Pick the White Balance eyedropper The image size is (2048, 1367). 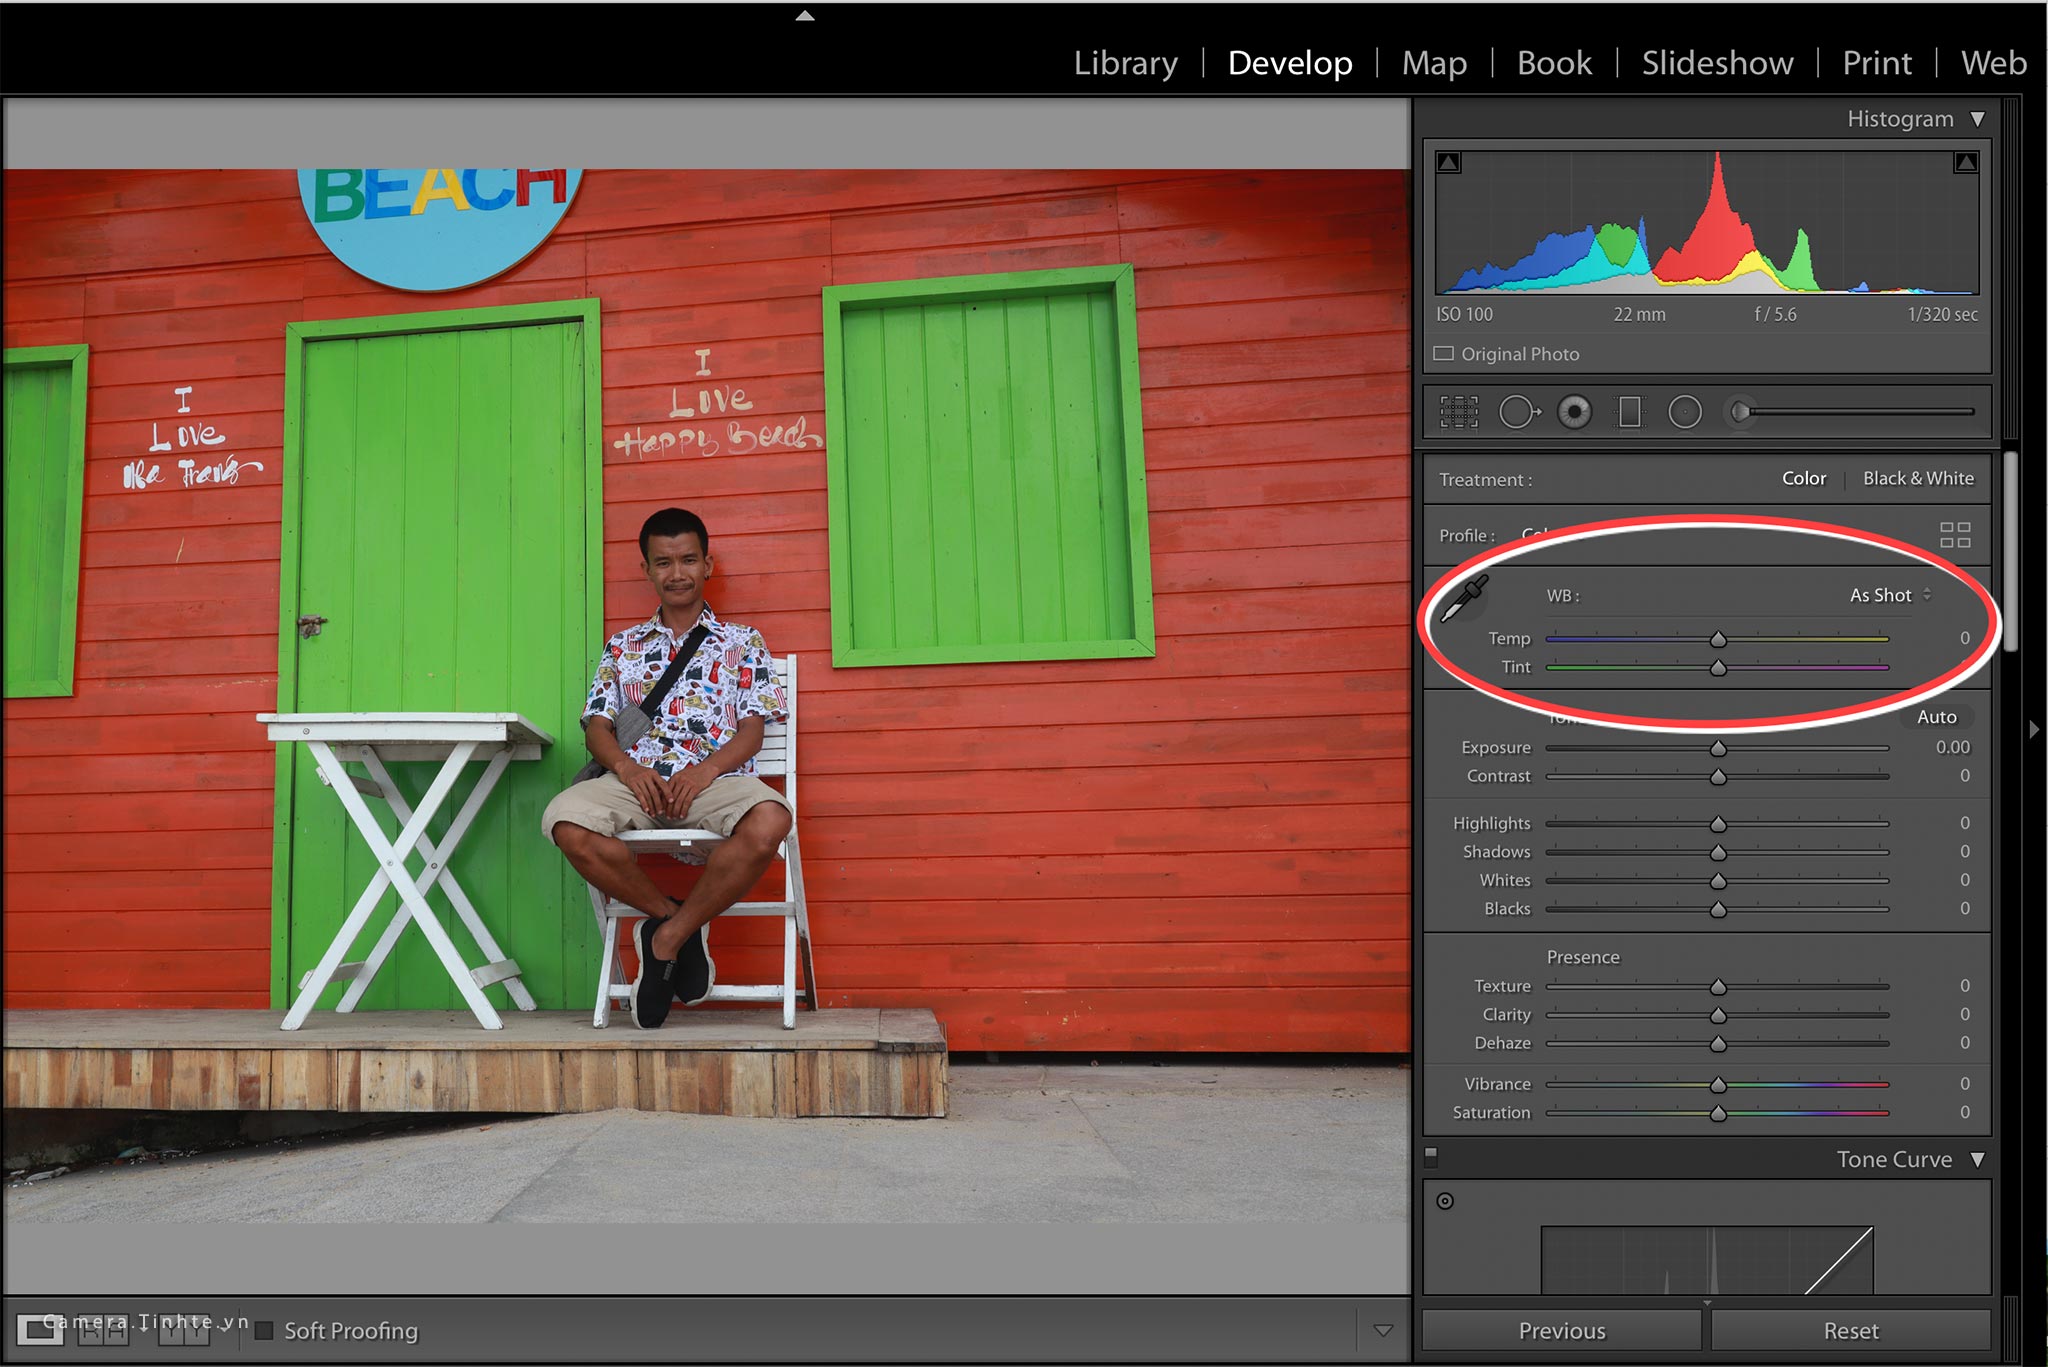(1464, 599)
